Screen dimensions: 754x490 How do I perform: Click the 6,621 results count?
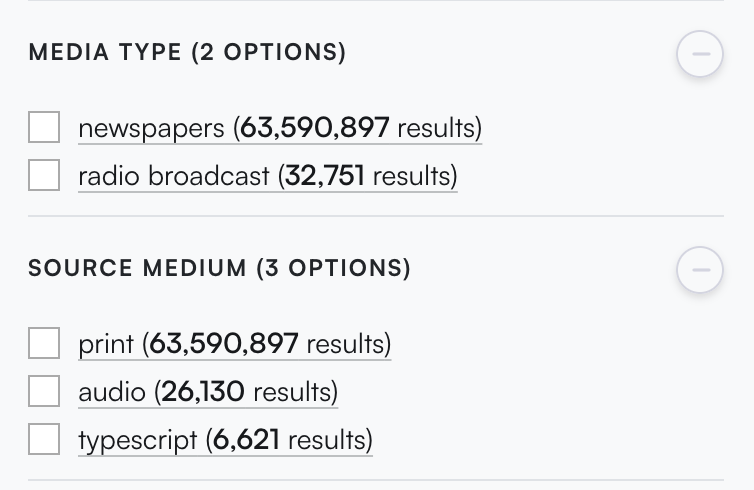coord(246,440)
